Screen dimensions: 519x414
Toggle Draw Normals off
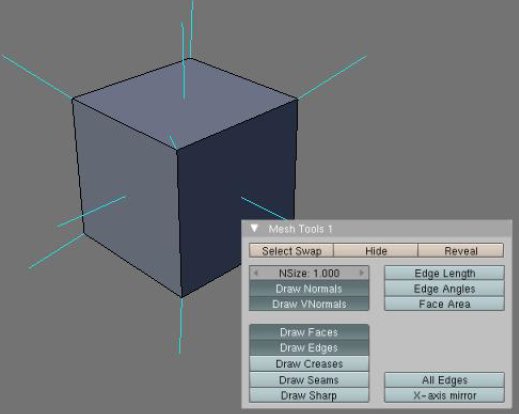[309, 288]
